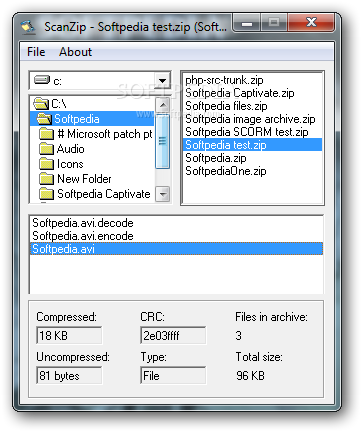This screenshot has width=362, height=432.
Task: Click the folder list scrollbar thumb
Action: point(163,141)
